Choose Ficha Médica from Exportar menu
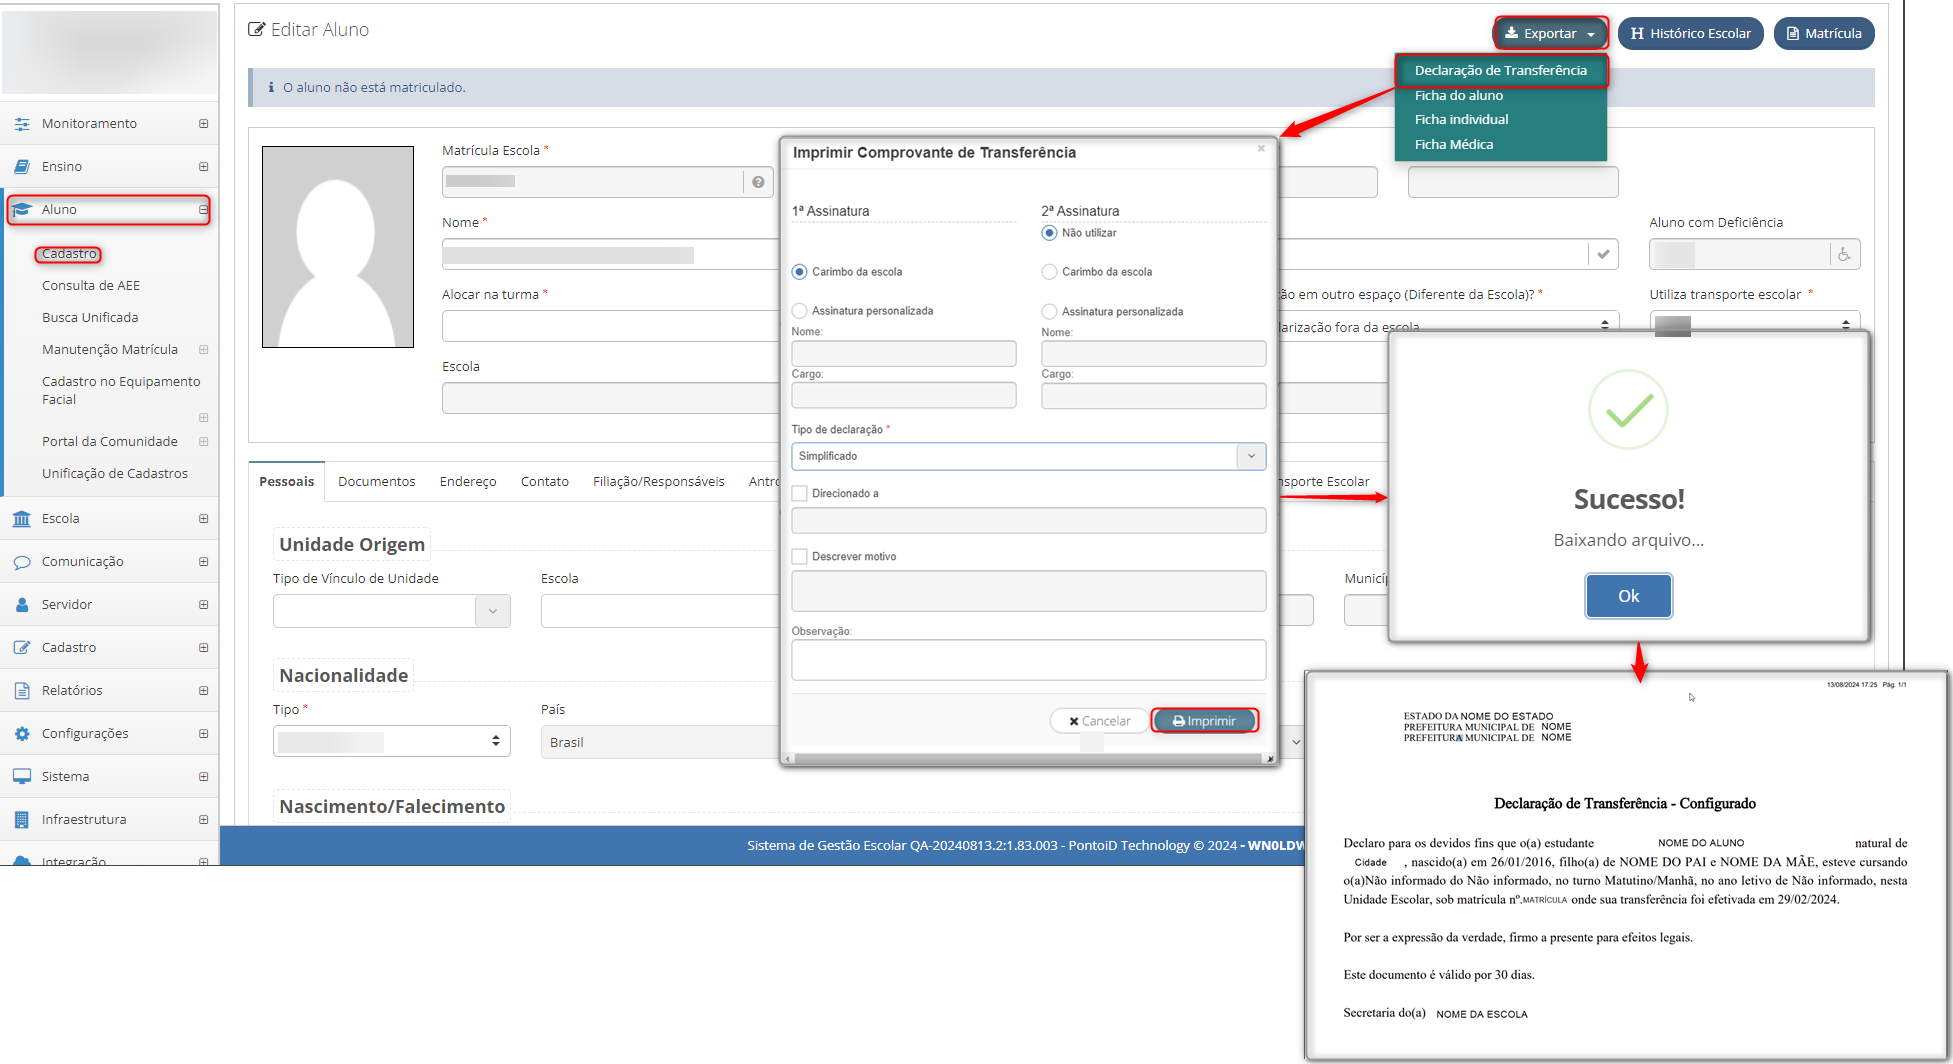This screenshot has width=1953, height=1064. coord(1454,145)
